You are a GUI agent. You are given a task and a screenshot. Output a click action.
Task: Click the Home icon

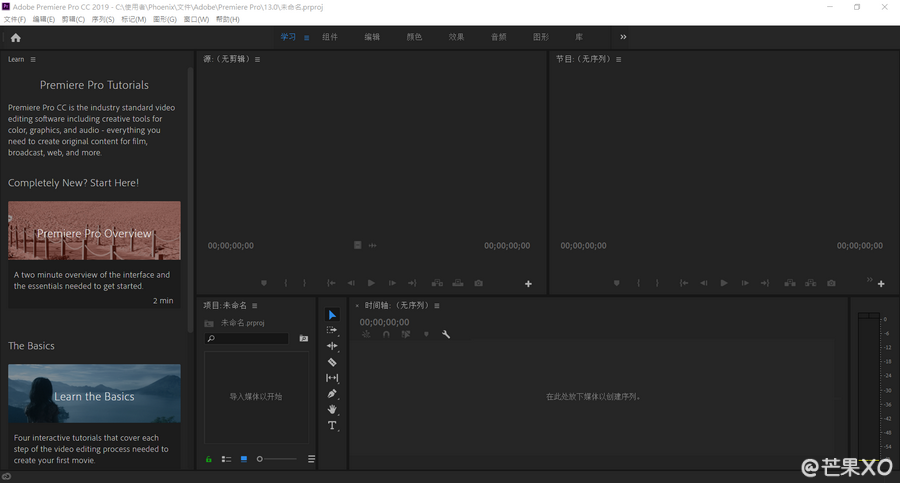click(x=15, y=38)
